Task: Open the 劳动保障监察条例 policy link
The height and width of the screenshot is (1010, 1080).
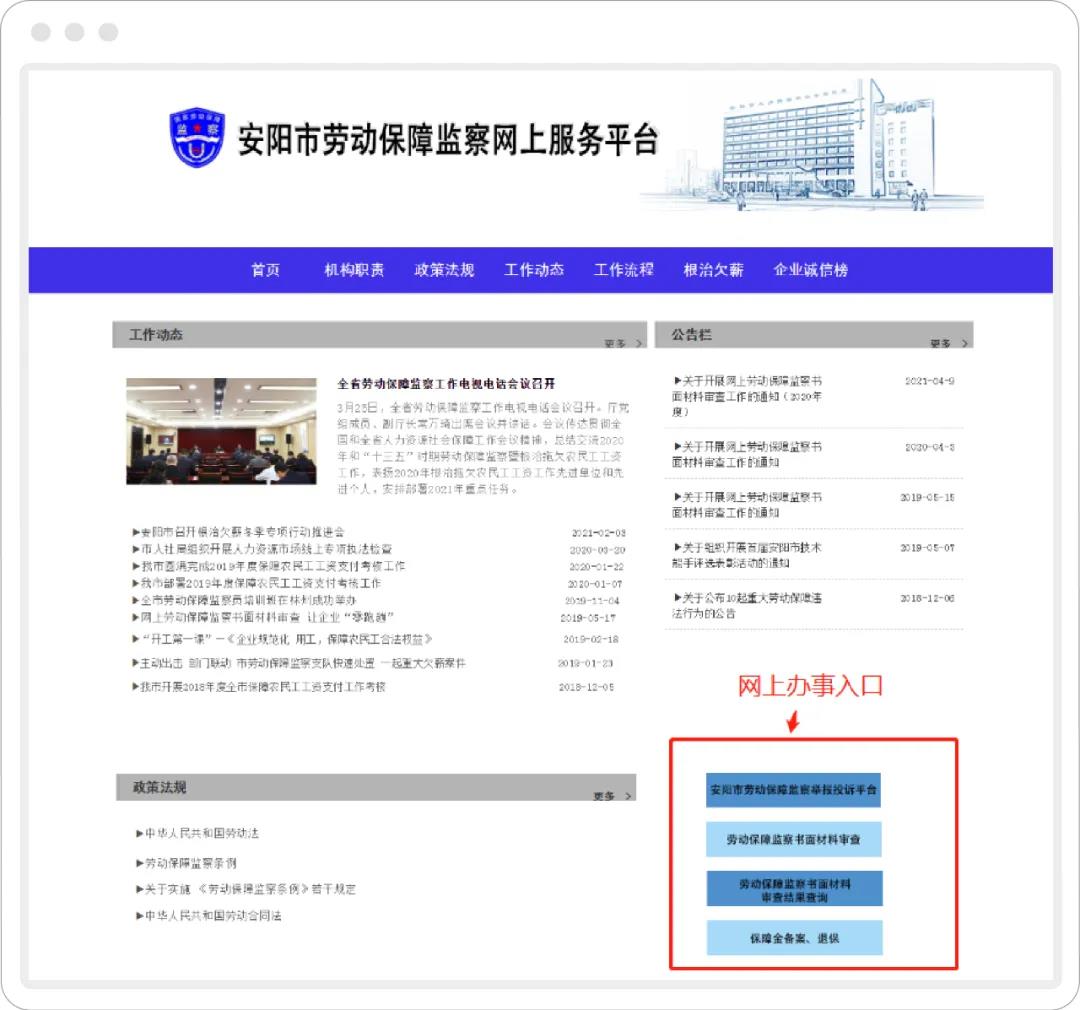Action: (190, 862)
